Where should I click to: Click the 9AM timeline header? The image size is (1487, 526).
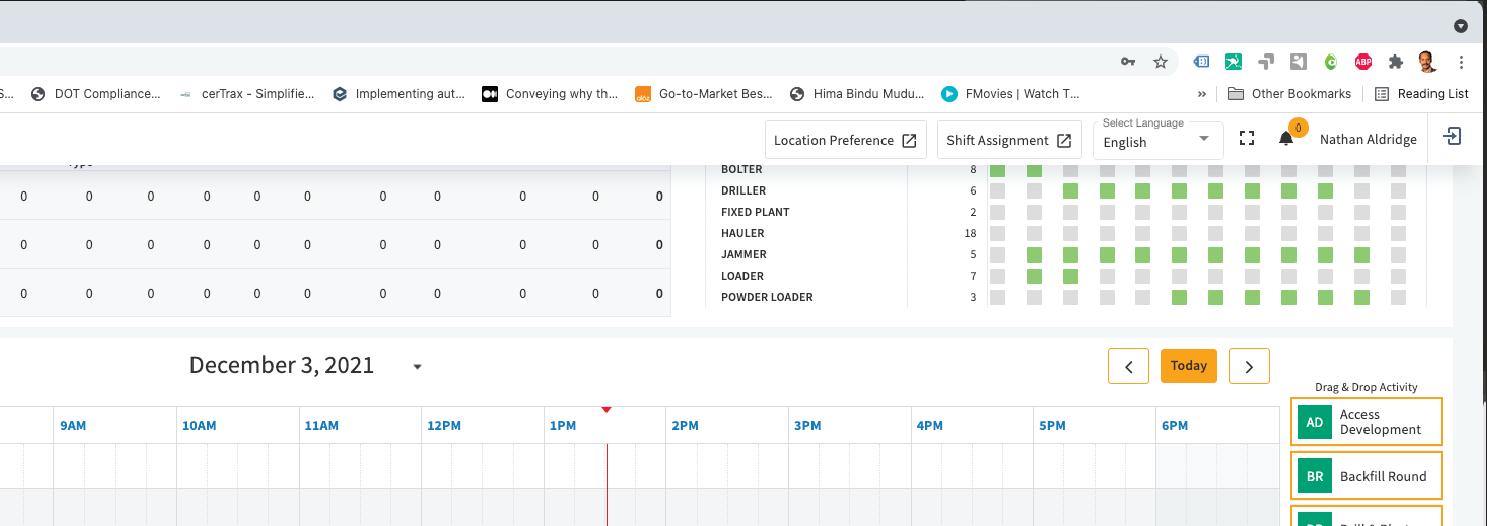(73, 426)
